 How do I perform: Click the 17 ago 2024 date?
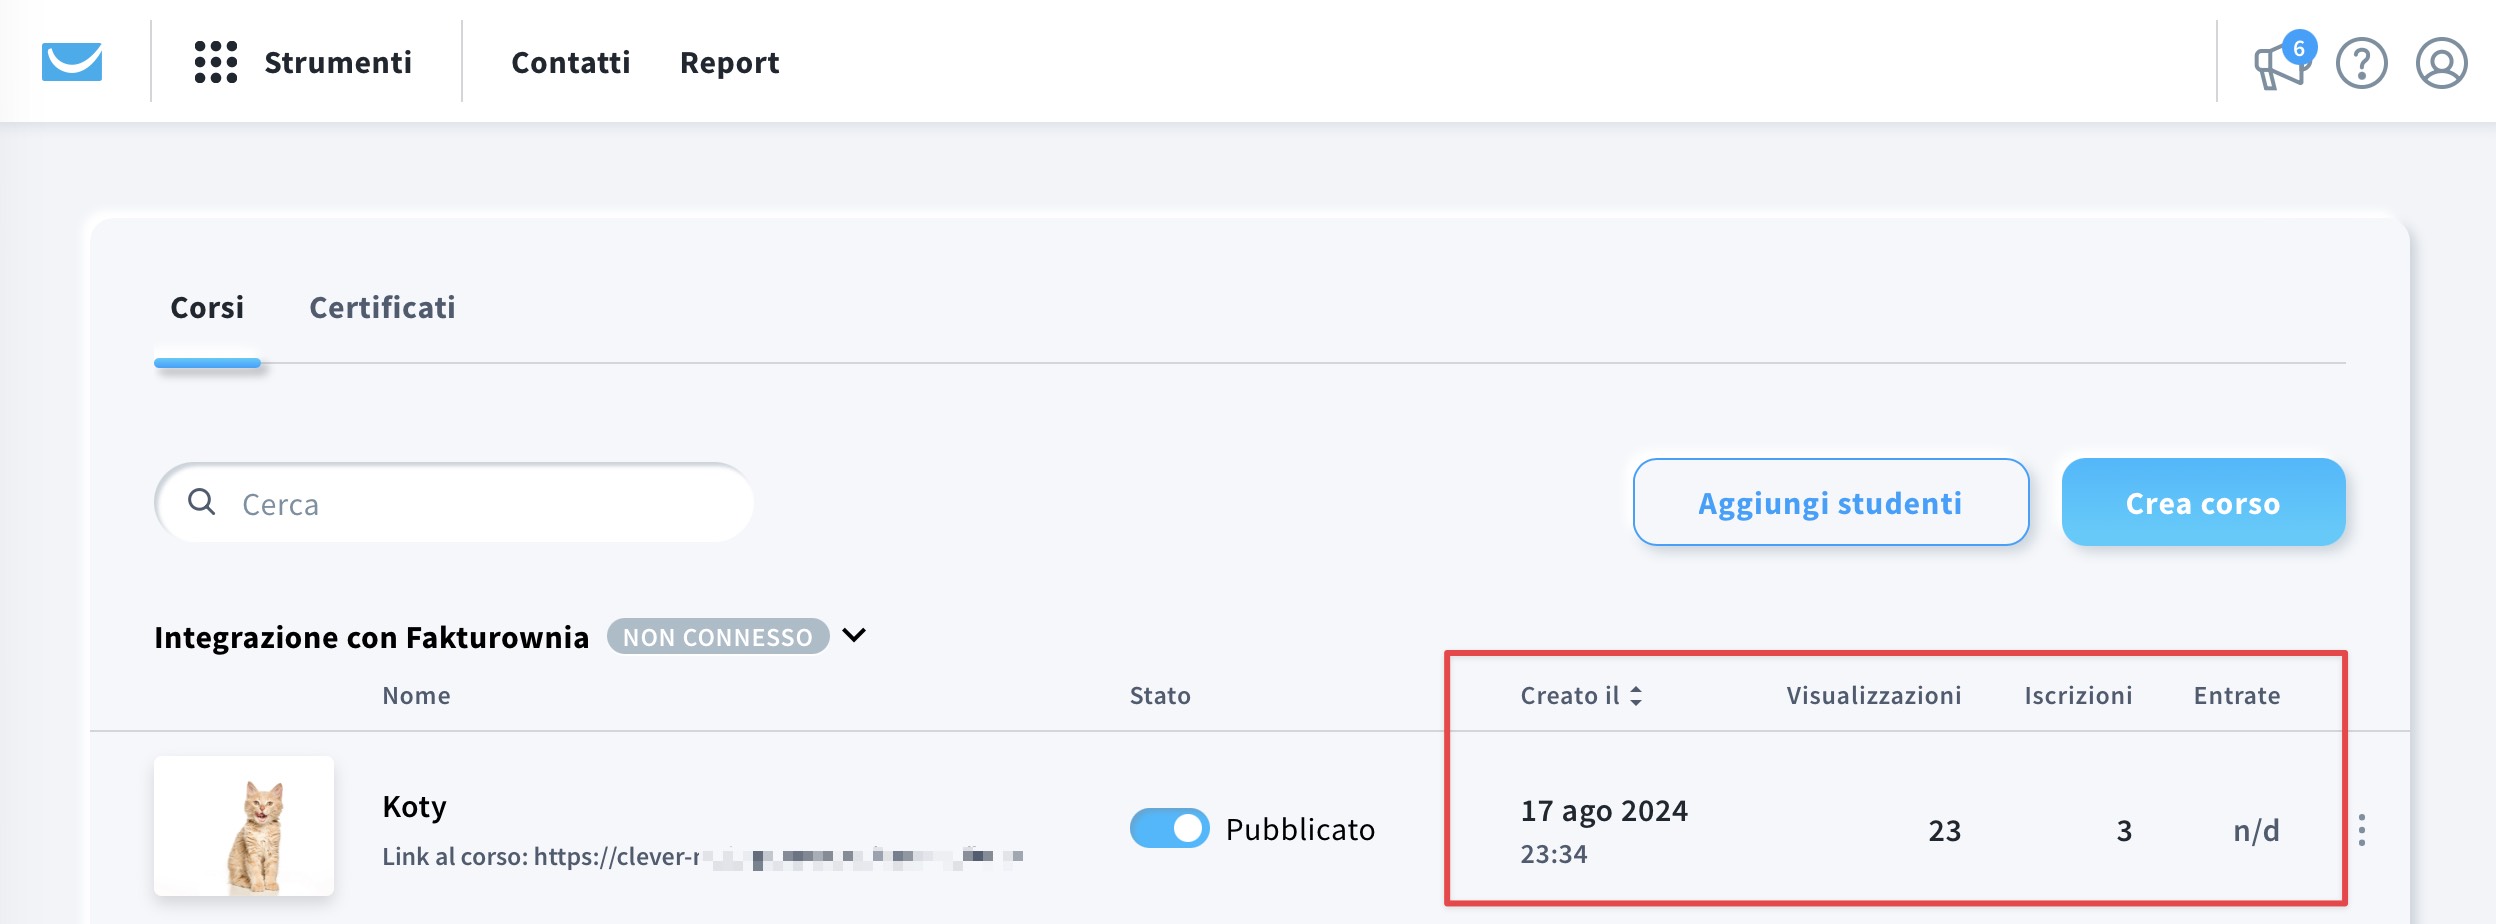tap(1604, 811)
